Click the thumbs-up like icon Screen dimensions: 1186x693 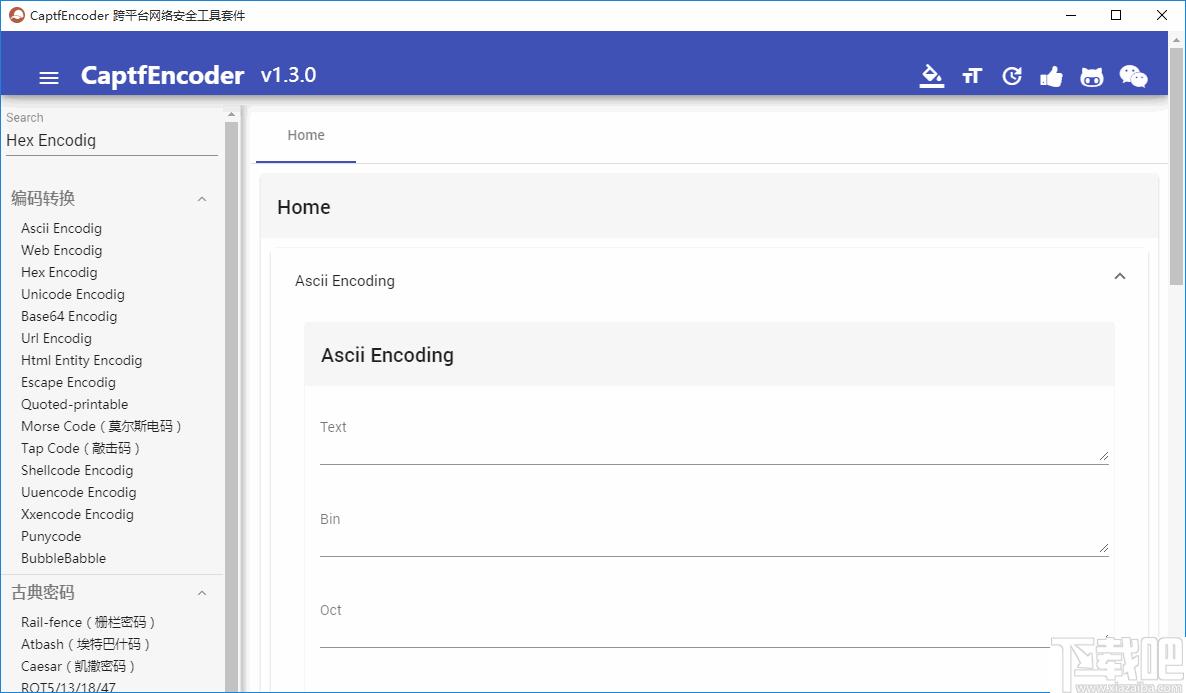click(1051, 76)
